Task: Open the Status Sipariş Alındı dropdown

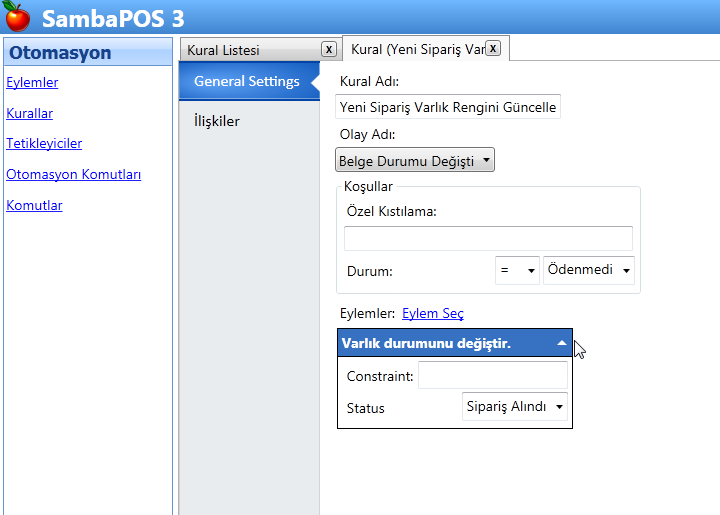Action: coord(514,407)
